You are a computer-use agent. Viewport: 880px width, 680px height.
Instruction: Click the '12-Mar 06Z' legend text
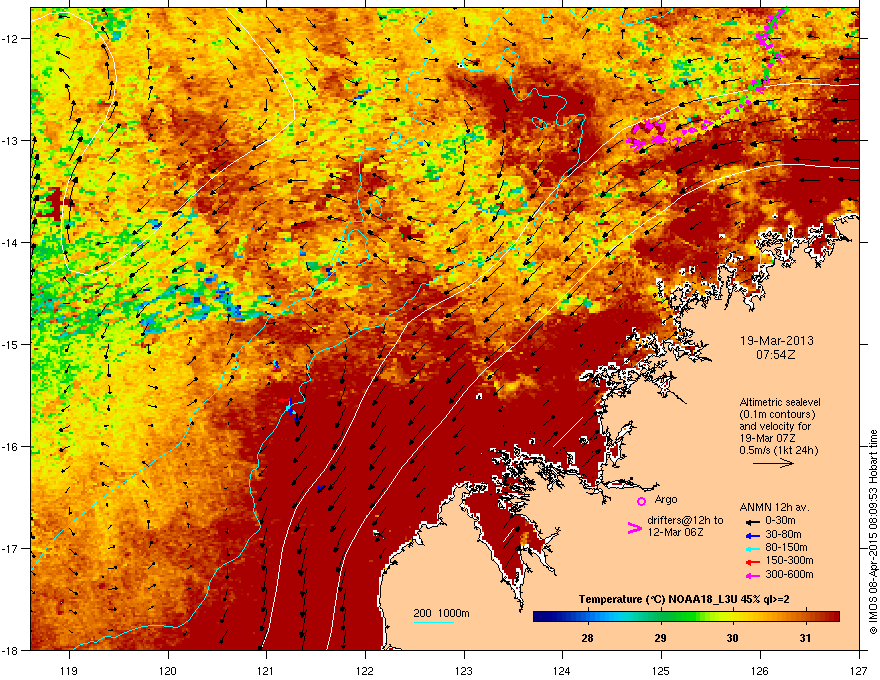675,532
